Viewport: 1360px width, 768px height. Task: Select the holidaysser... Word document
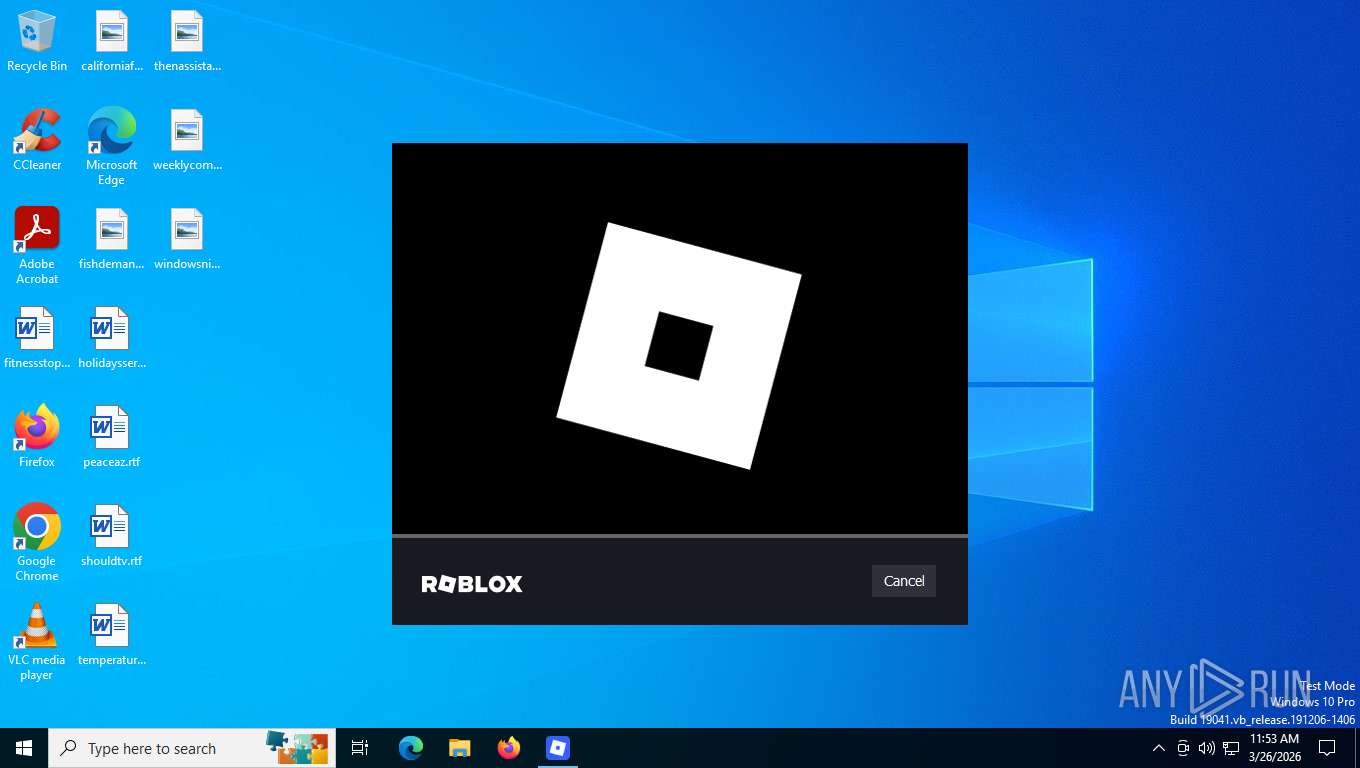tap(112, 339)
